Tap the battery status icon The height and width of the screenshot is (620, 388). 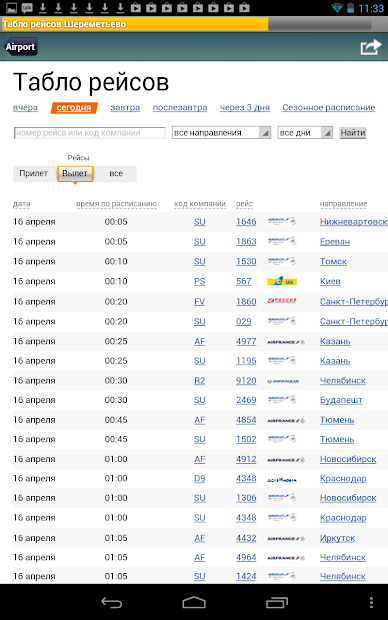point(350,8)
